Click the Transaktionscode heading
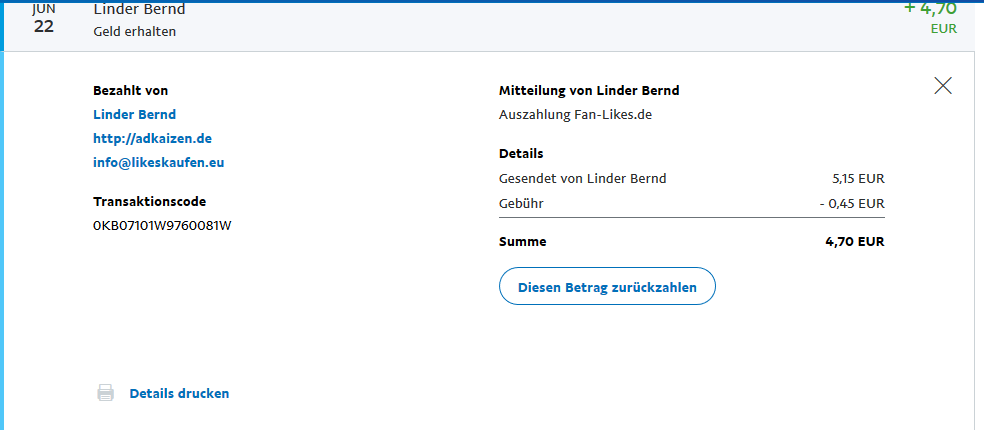 click(x=149, y=201)
